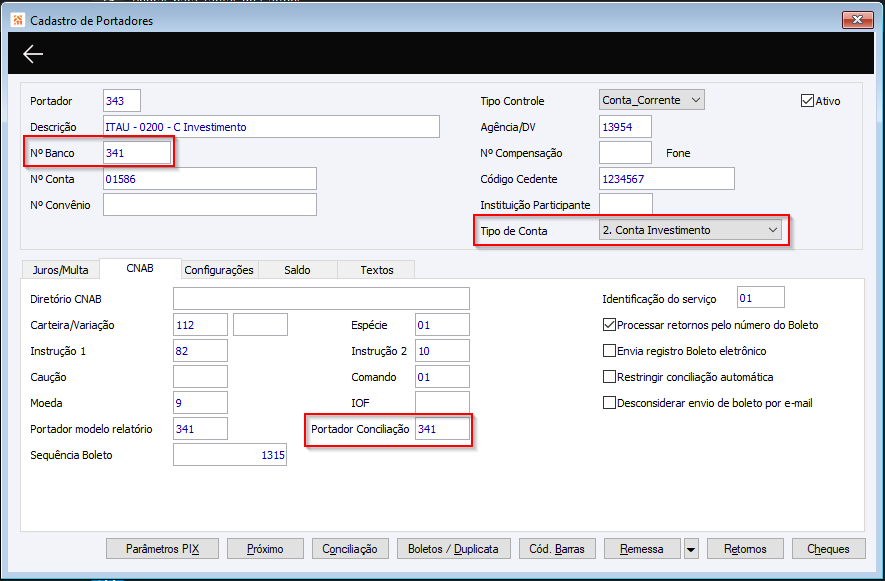Click the Comando field
The width and height of the screenshot is (885, 581).
[442, 377]
